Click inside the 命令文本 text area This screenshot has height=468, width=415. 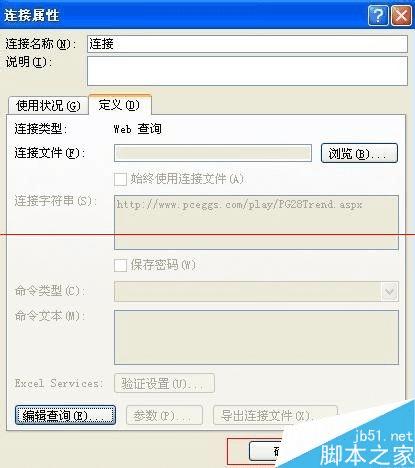point(256,337)
